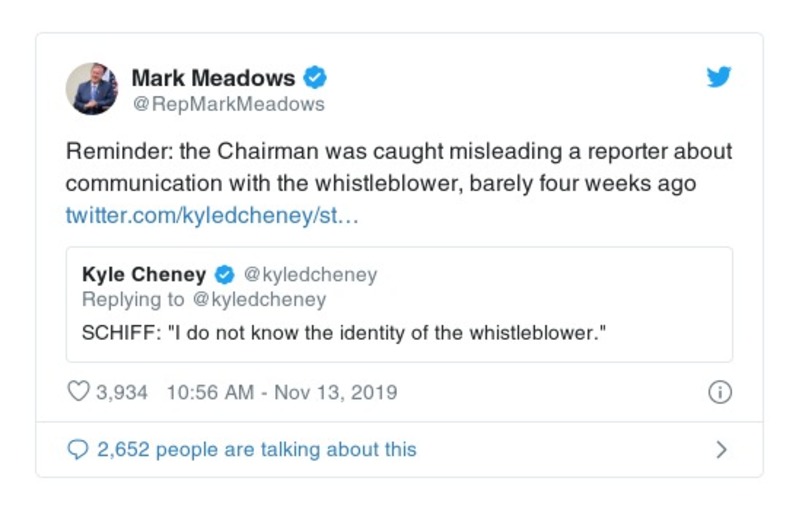This screenshot has height=513, width=799.
Task: Click Mark Meadows' profile picture
Action: click(x=92, y=89)
